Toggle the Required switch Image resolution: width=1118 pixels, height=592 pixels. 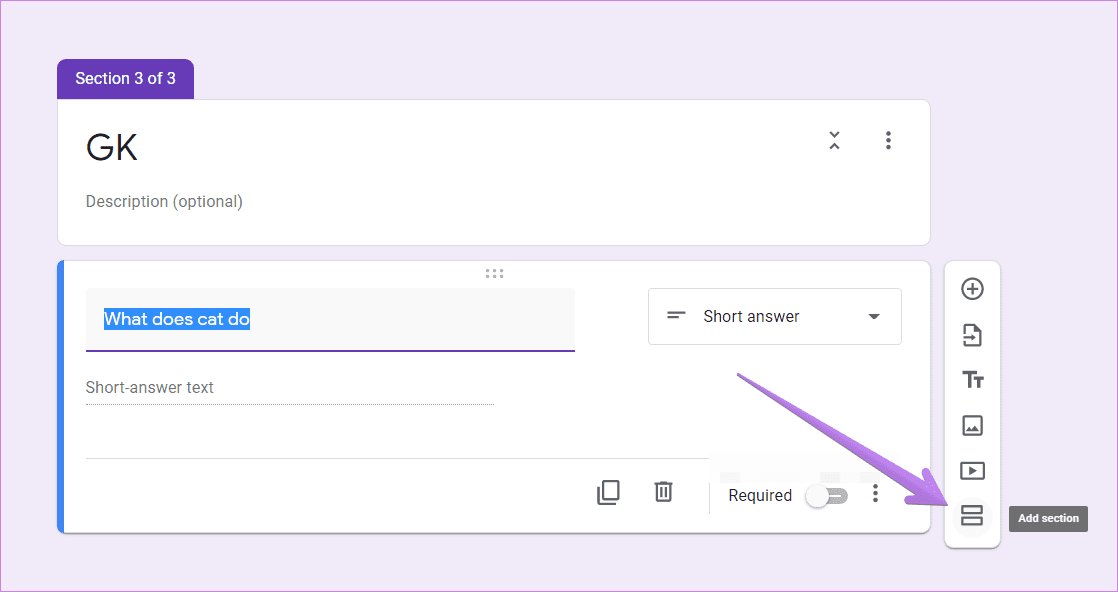[826, 496]
